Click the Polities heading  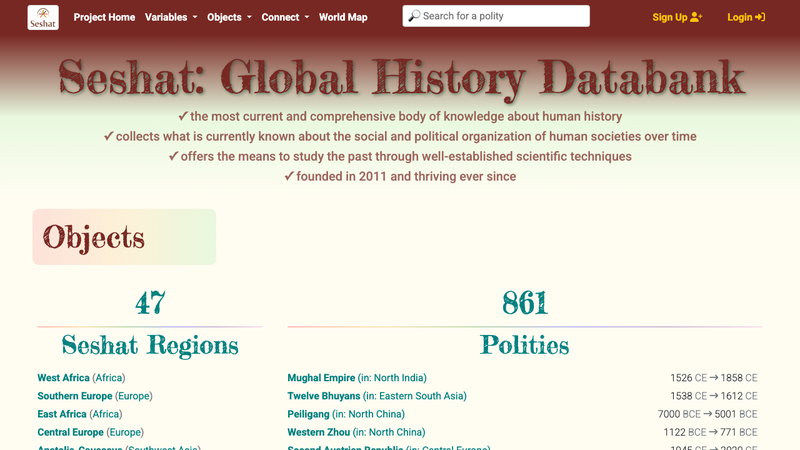click(x=524, y=345)
